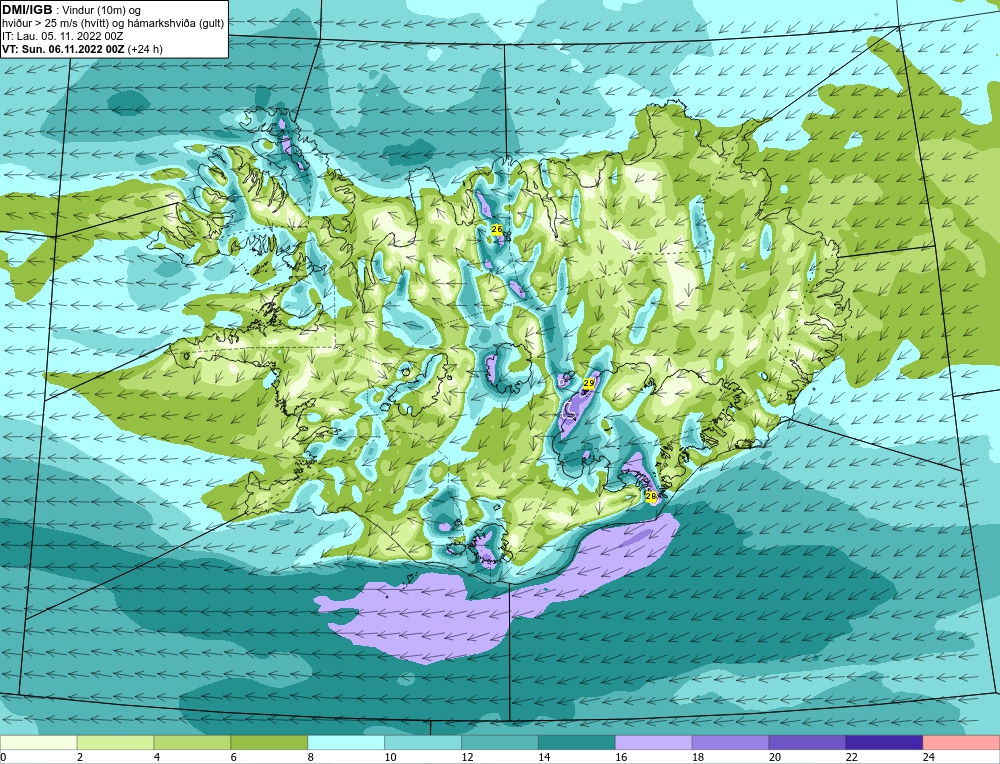Pick the light green swatch between 2 and 4
The height and width of the screenshot is (764, 1000).
click(x=115, y=743)
